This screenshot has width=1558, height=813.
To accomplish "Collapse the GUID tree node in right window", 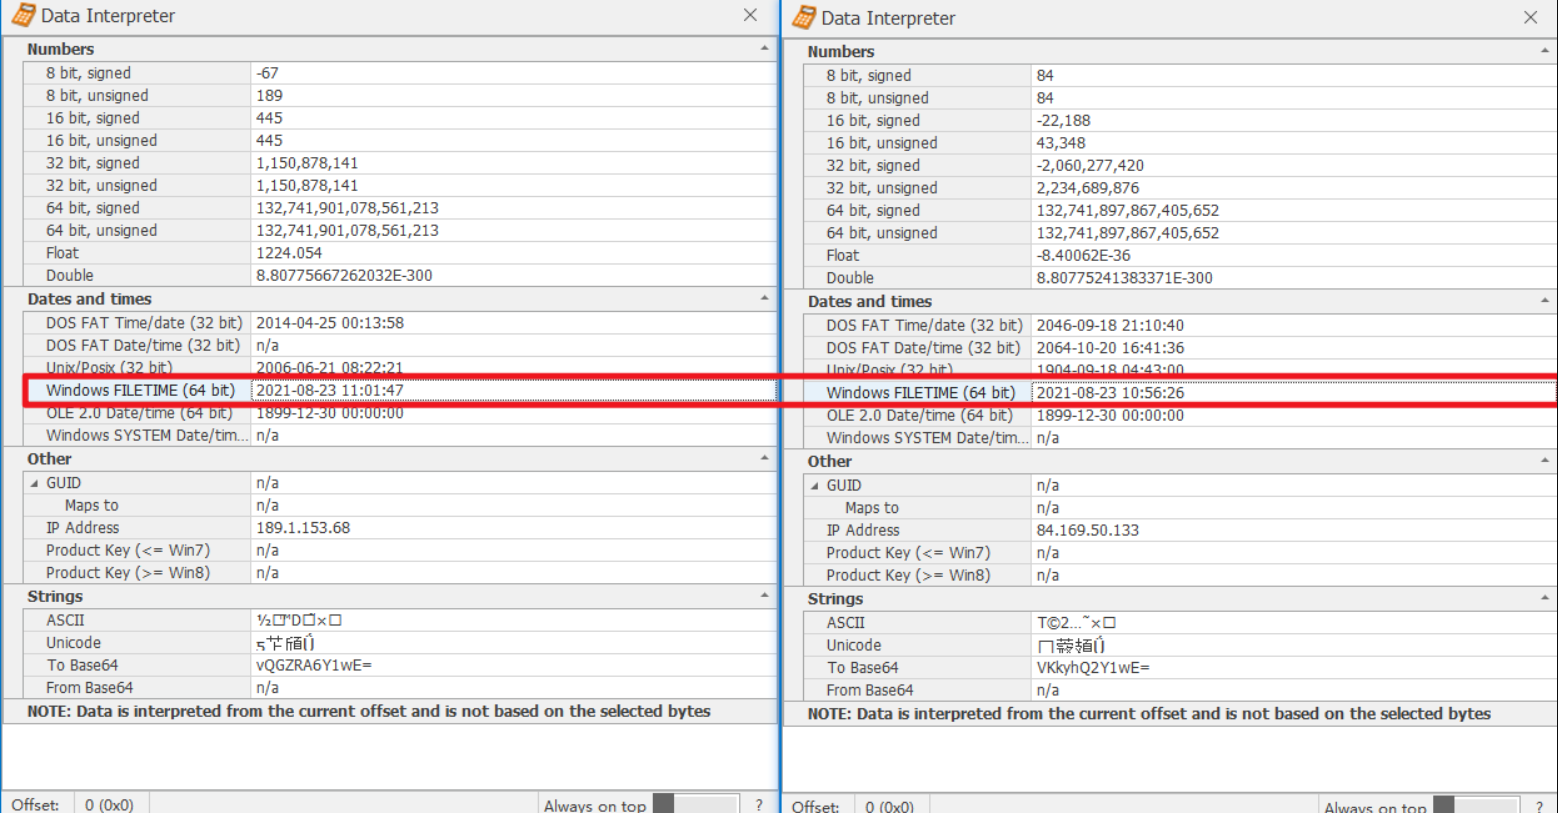I will [814, 485].
